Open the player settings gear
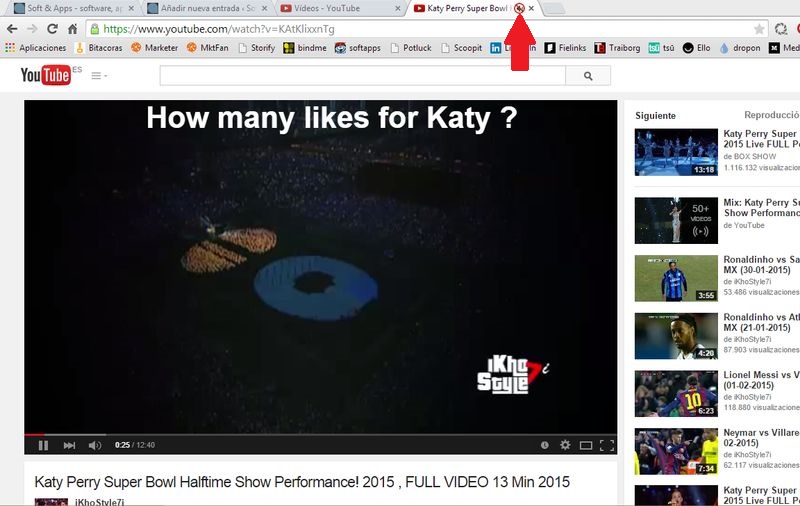The height and width of the screenshot is (506, 800). (565, 445)
